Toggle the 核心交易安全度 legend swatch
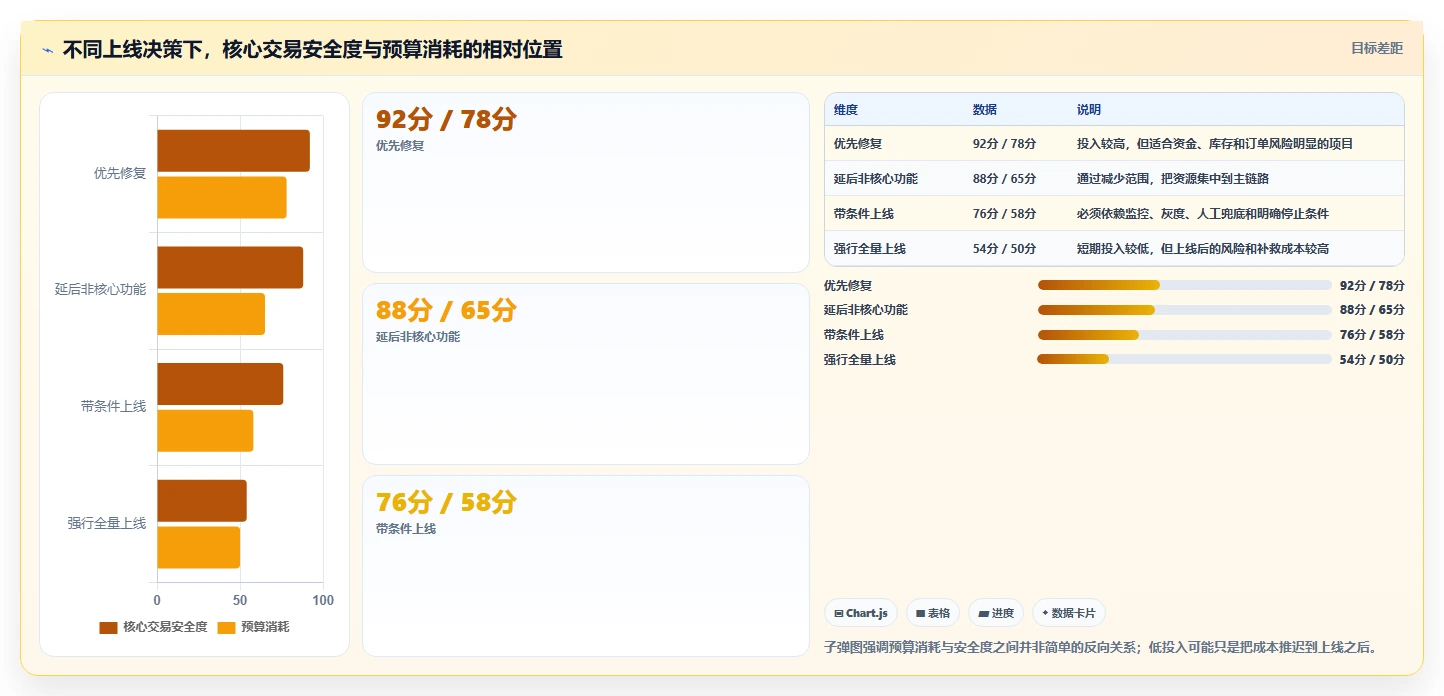The height and width of the screenshot is (696, 1444). (108, 627)
